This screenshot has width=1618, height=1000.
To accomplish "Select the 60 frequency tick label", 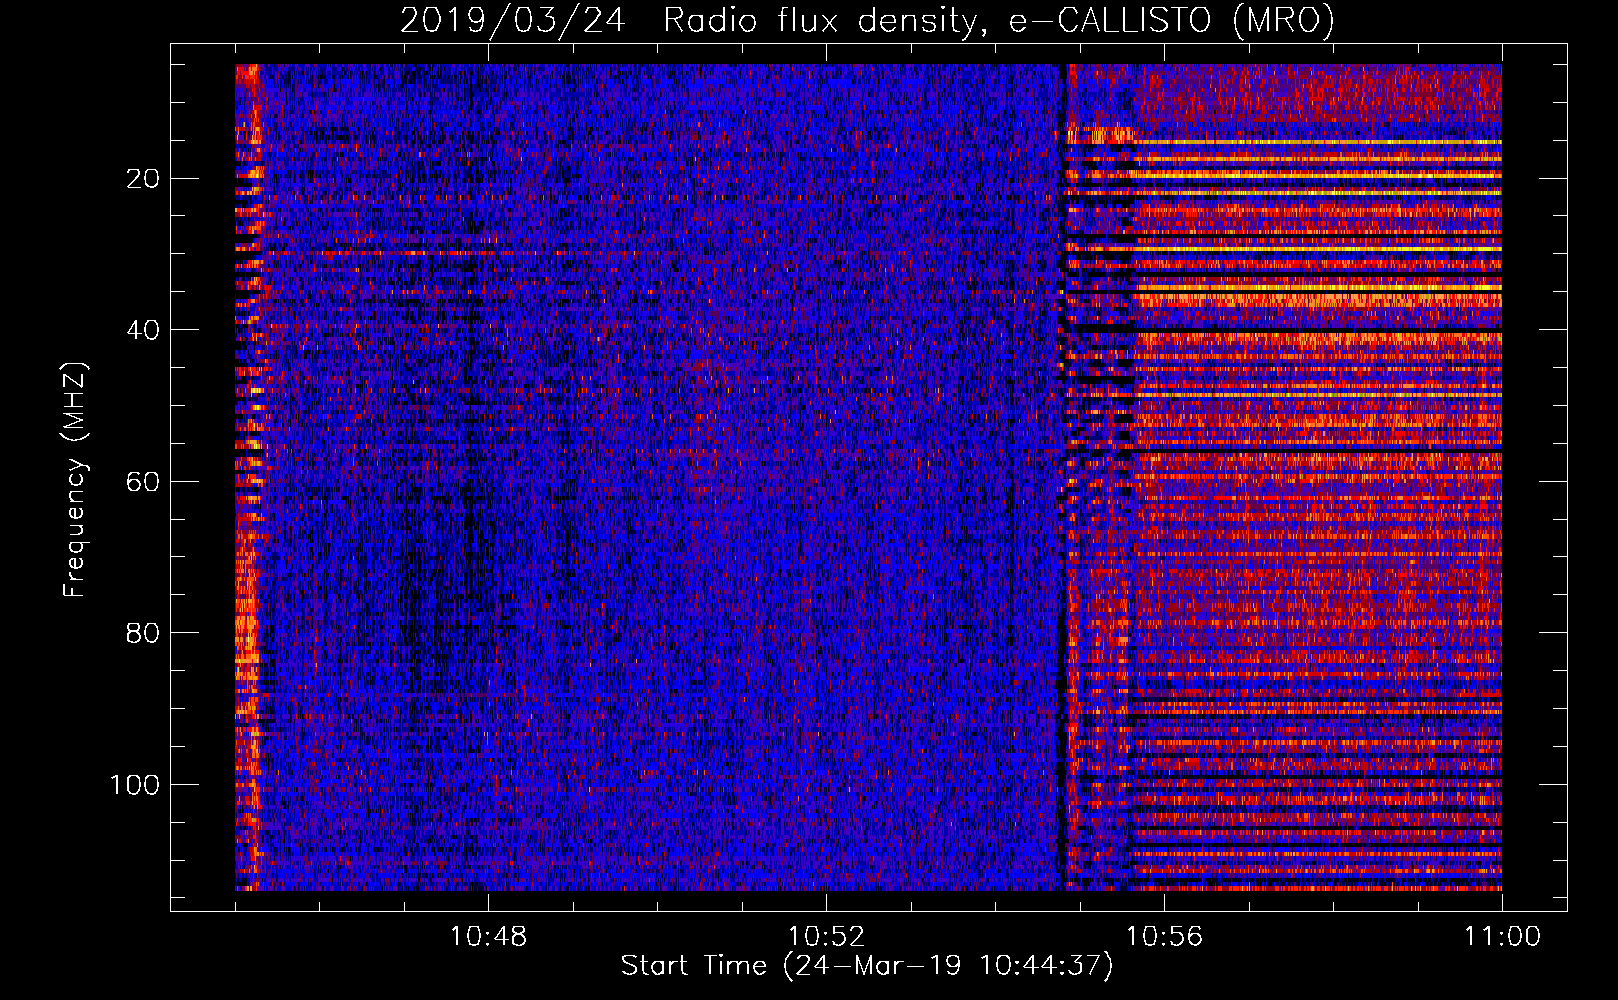I will point(143,482).
